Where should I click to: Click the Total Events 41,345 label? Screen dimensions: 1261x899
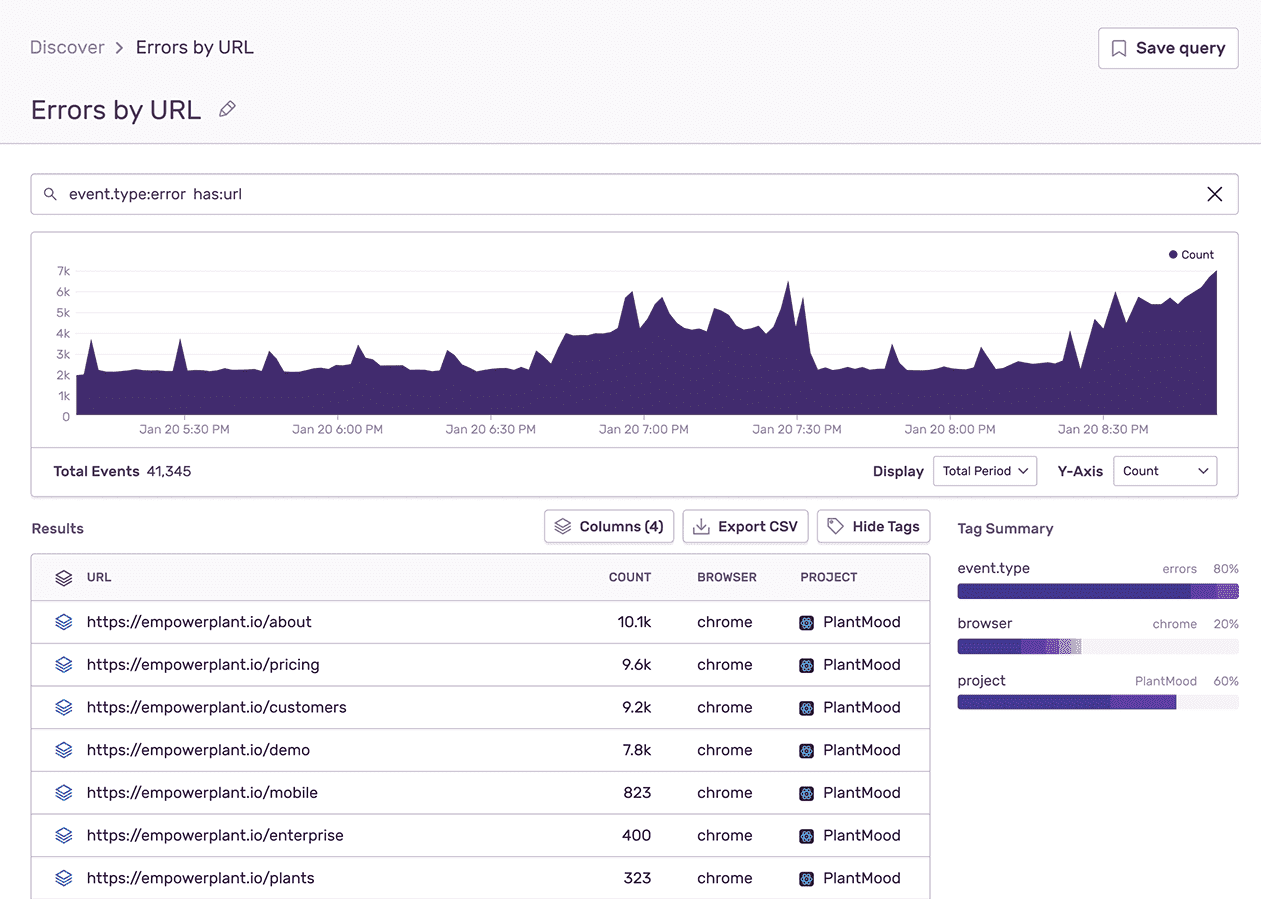pyautogui.click(x=122, y=471)
